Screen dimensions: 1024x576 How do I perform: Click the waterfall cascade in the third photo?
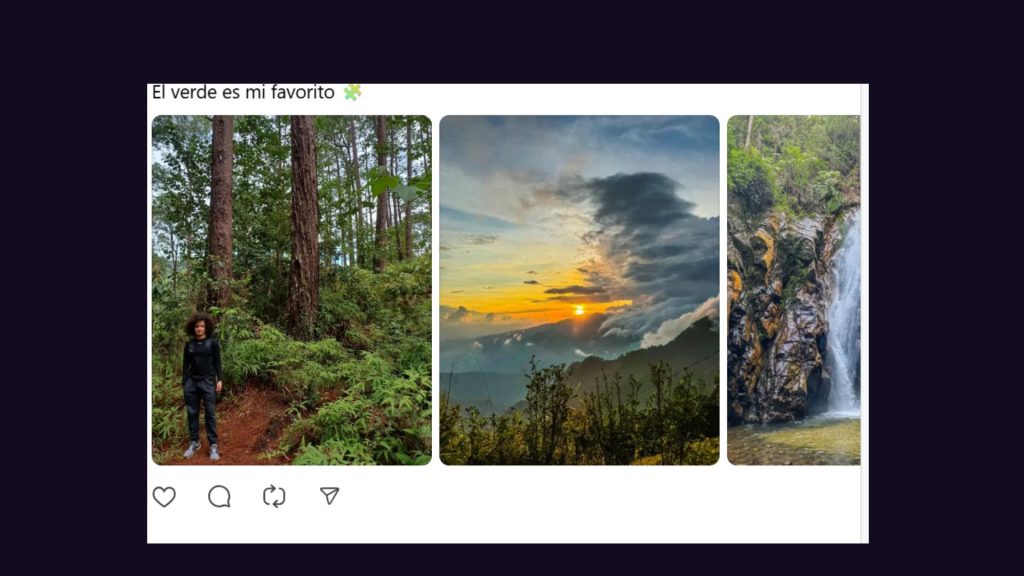tap(845, 320)
